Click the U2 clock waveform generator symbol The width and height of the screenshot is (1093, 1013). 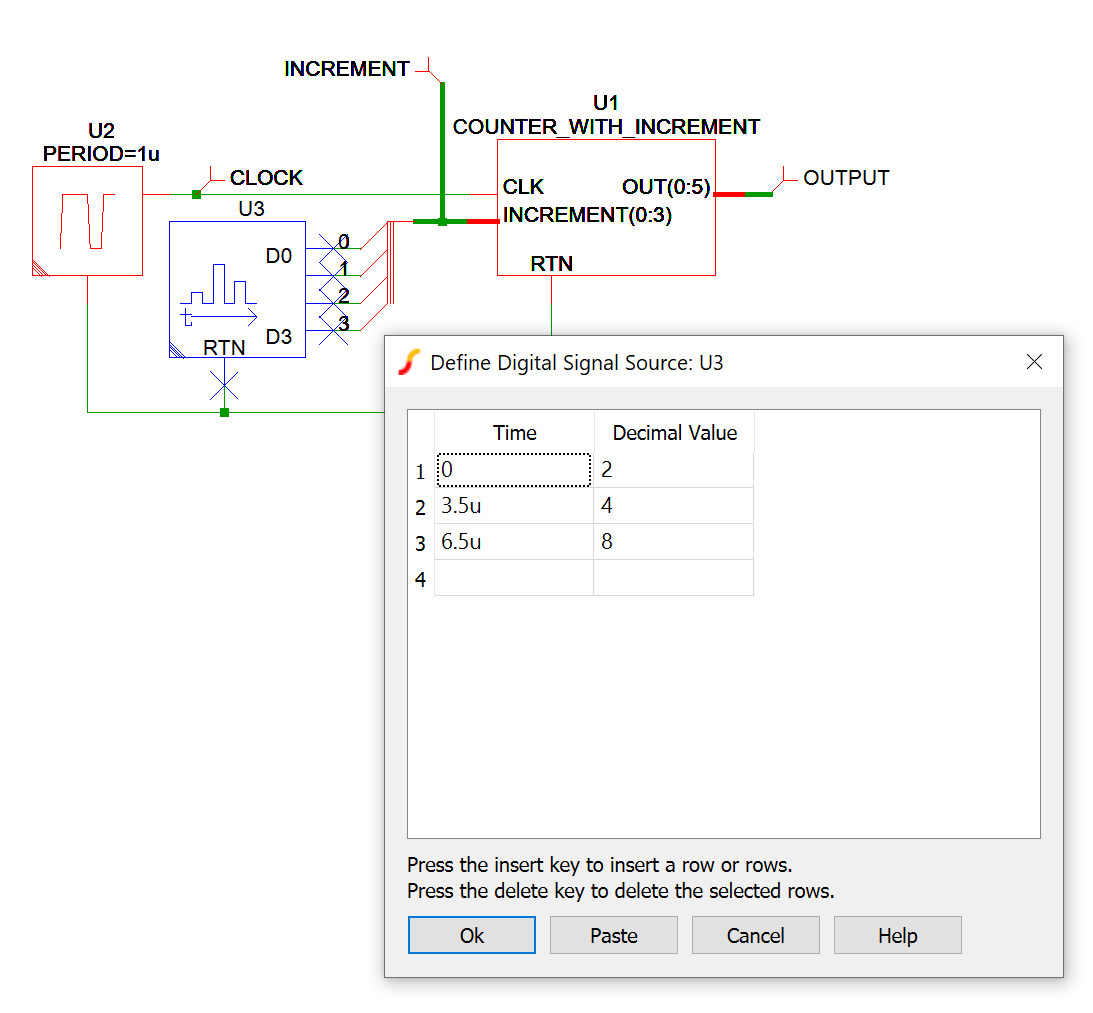click(87, 221)
